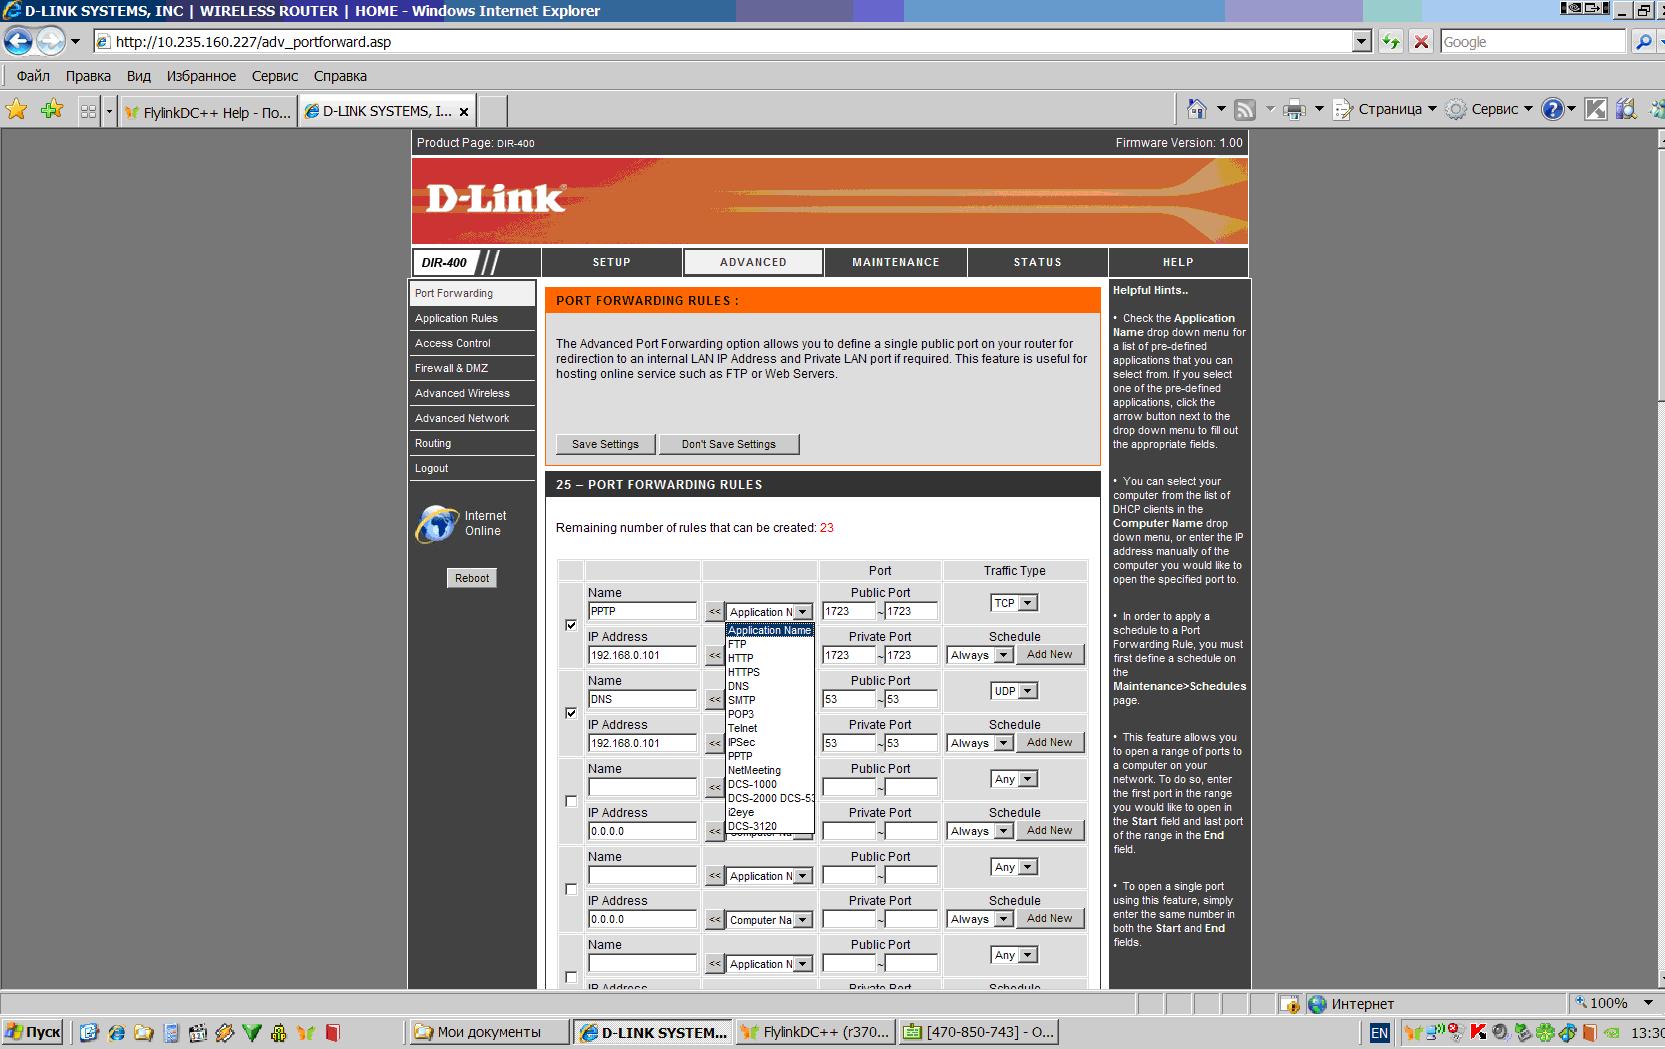
Task: Enable the fifth port forwarding rule checkbox
Action: click(x=571, y=977)
